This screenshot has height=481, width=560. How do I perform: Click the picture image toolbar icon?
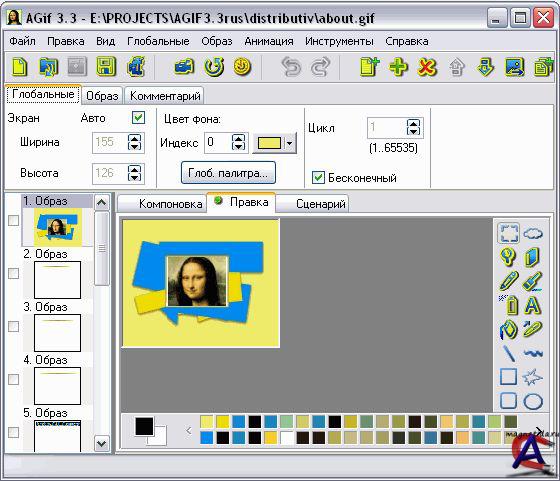[x=515, y=67]
